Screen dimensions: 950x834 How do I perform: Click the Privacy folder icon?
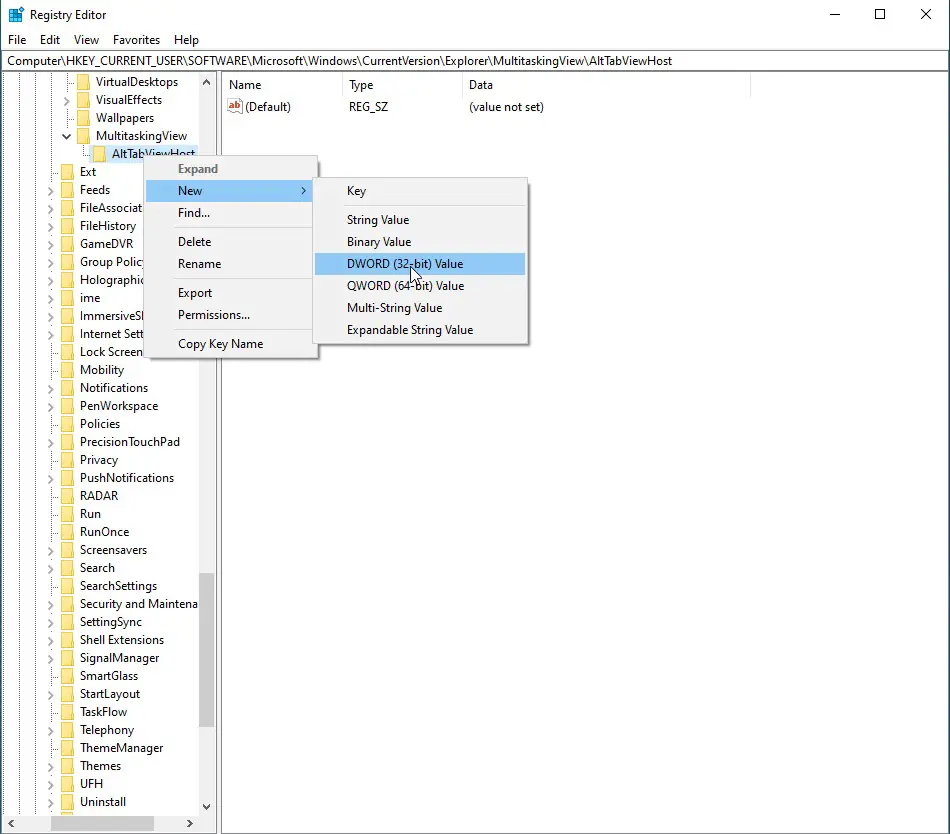(x=67, y=460)
